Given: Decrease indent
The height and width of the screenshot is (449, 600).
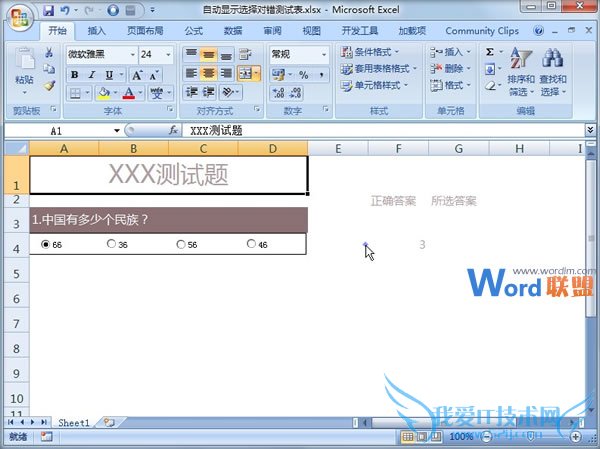Looking at the screenshot, I should pos(191,92).
